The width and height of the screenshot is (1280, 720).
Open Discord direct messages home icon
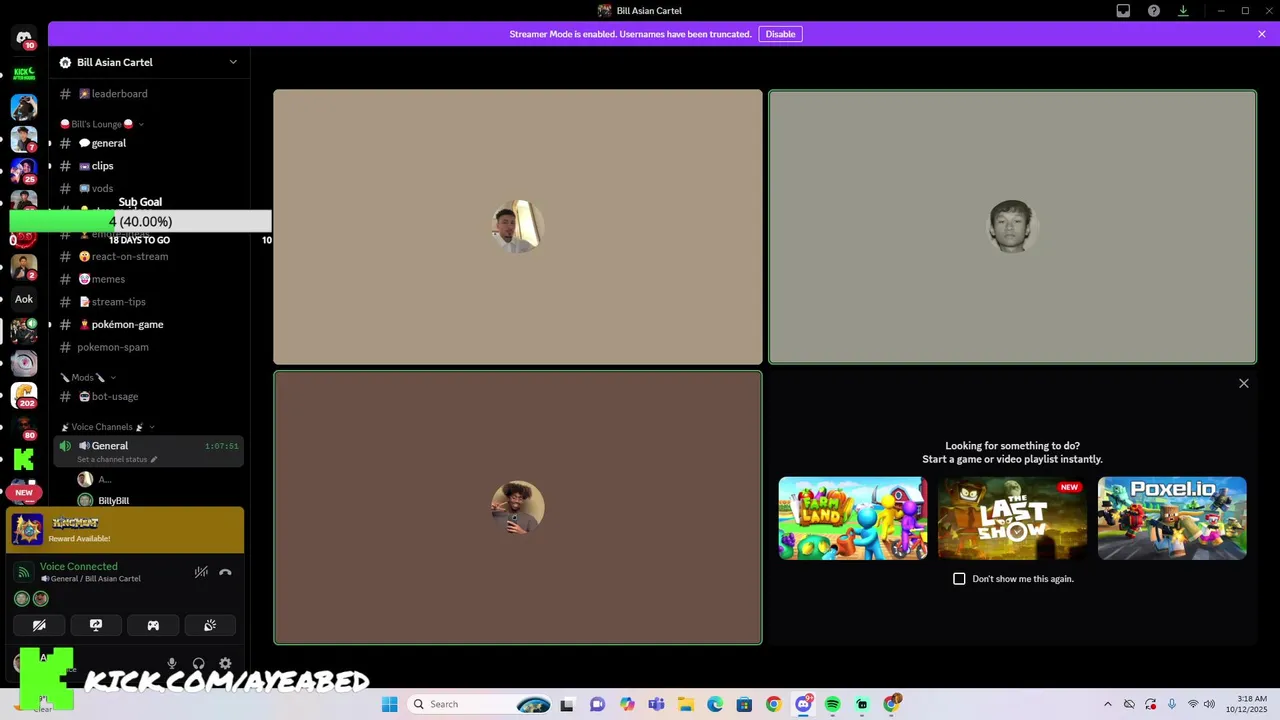pos(24,38)
